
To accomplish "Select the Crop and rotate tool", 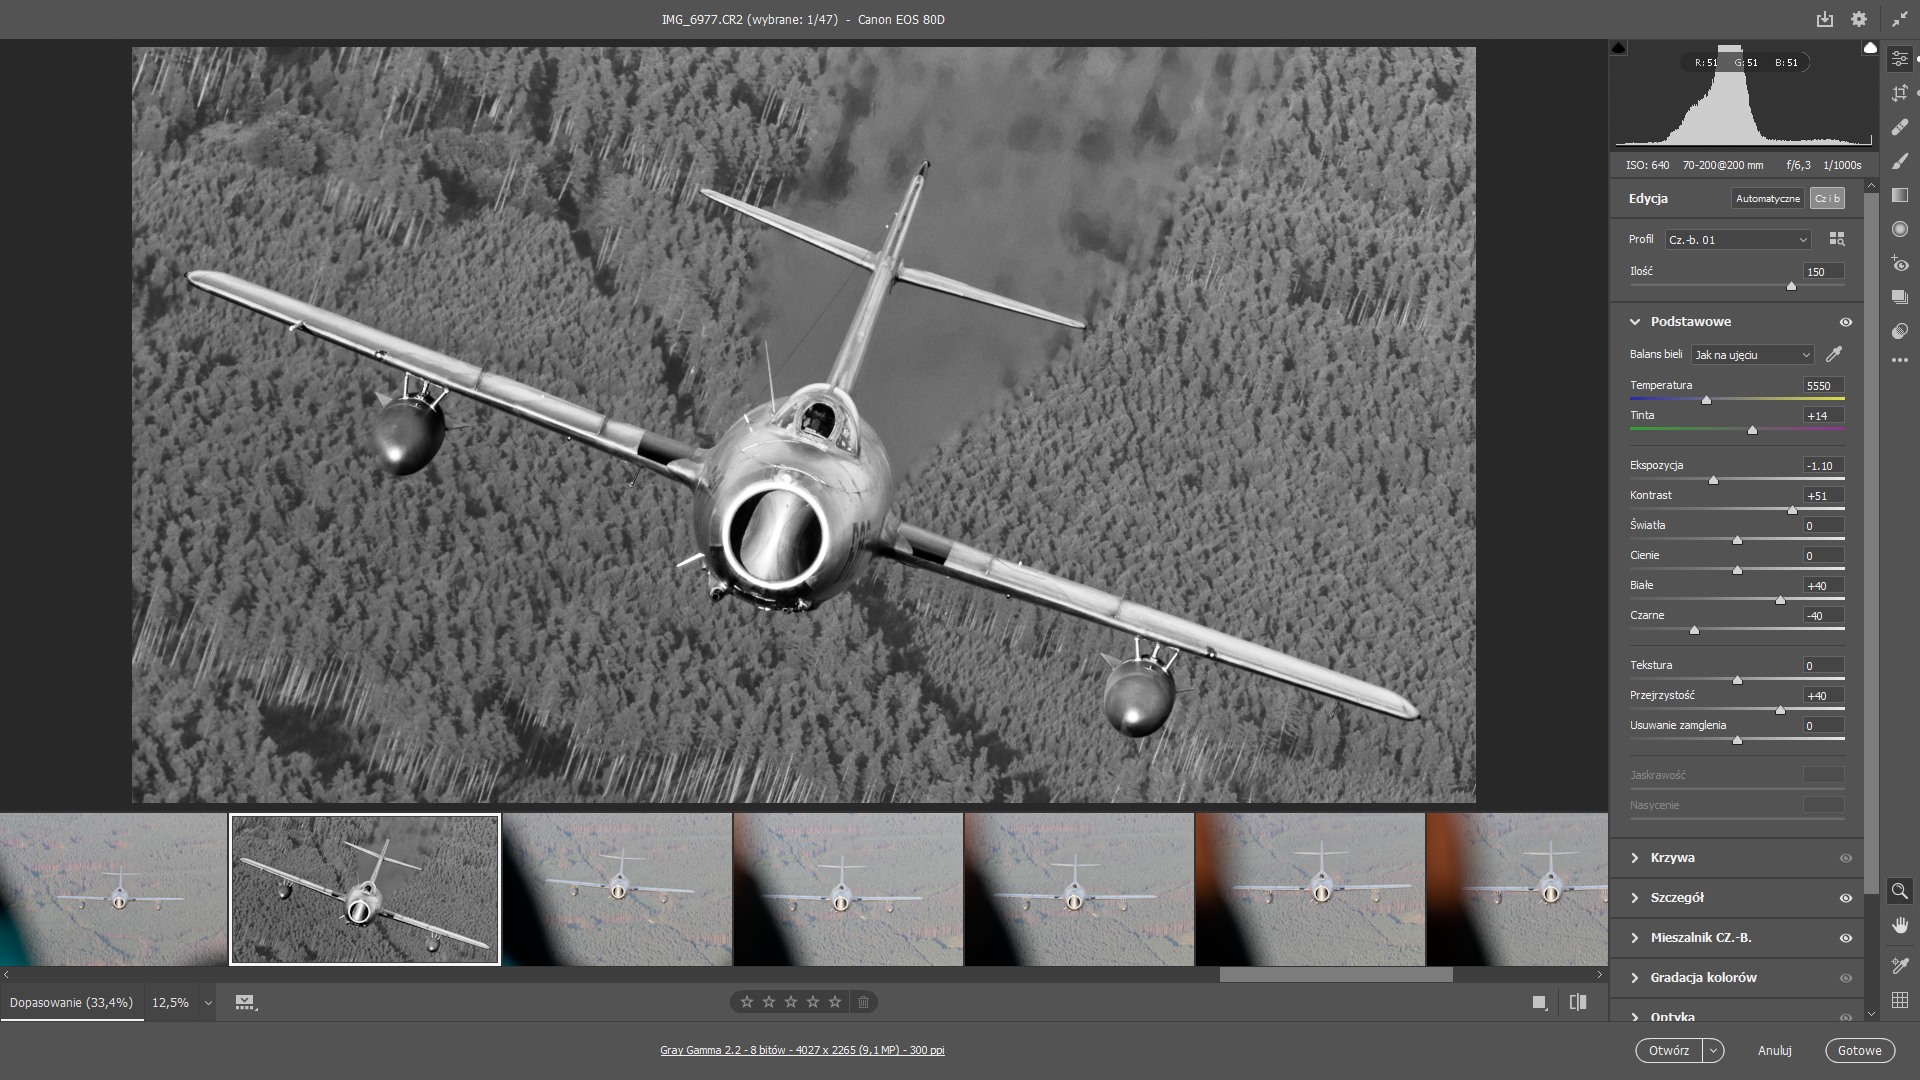I will tap(1899, 93).
